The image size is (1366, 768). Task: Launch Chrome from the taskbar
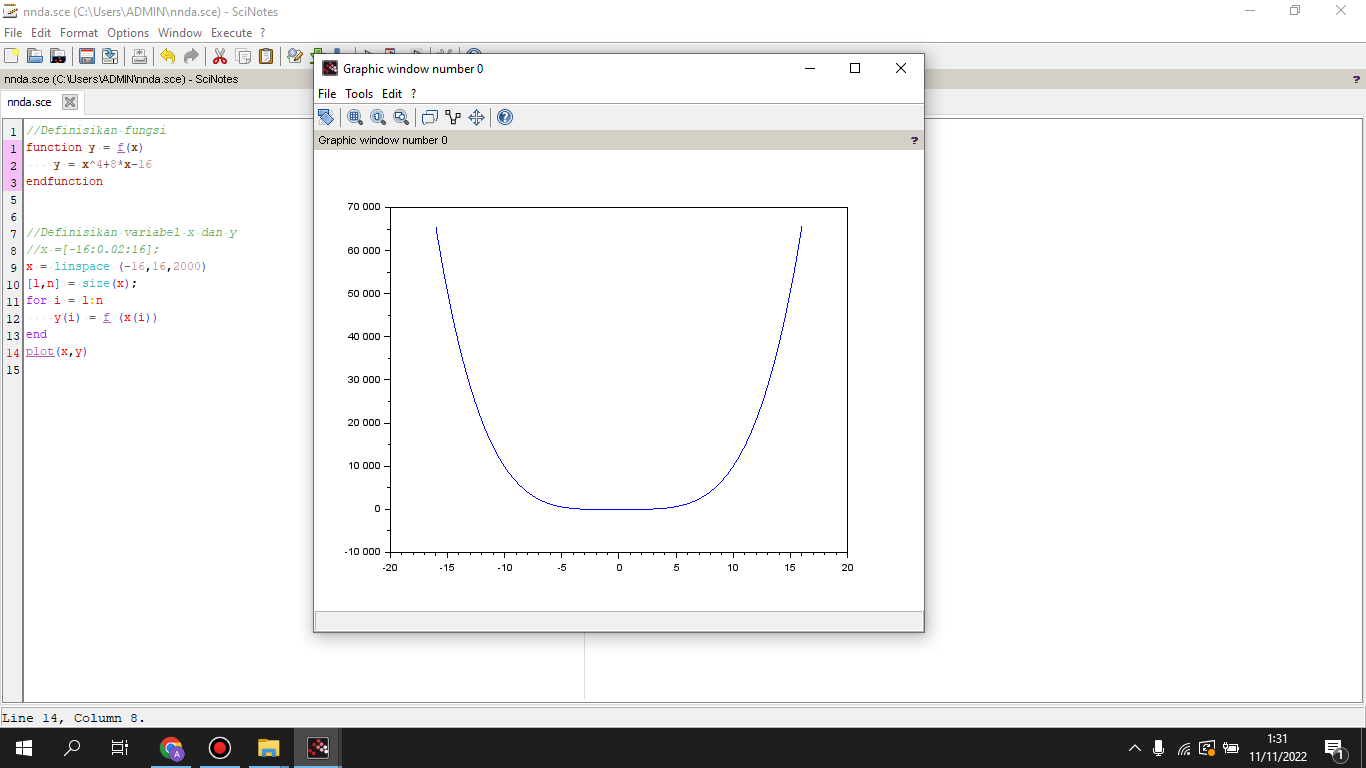(x=172, y=748)
